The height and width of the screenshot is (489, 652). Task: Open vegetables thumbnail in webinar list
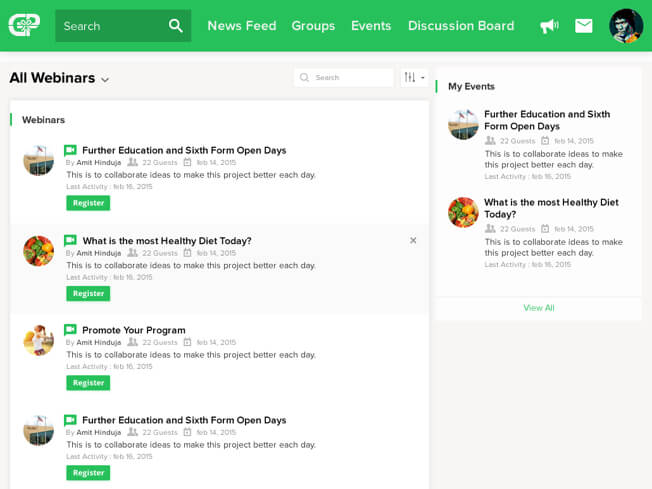click(39, 251)
